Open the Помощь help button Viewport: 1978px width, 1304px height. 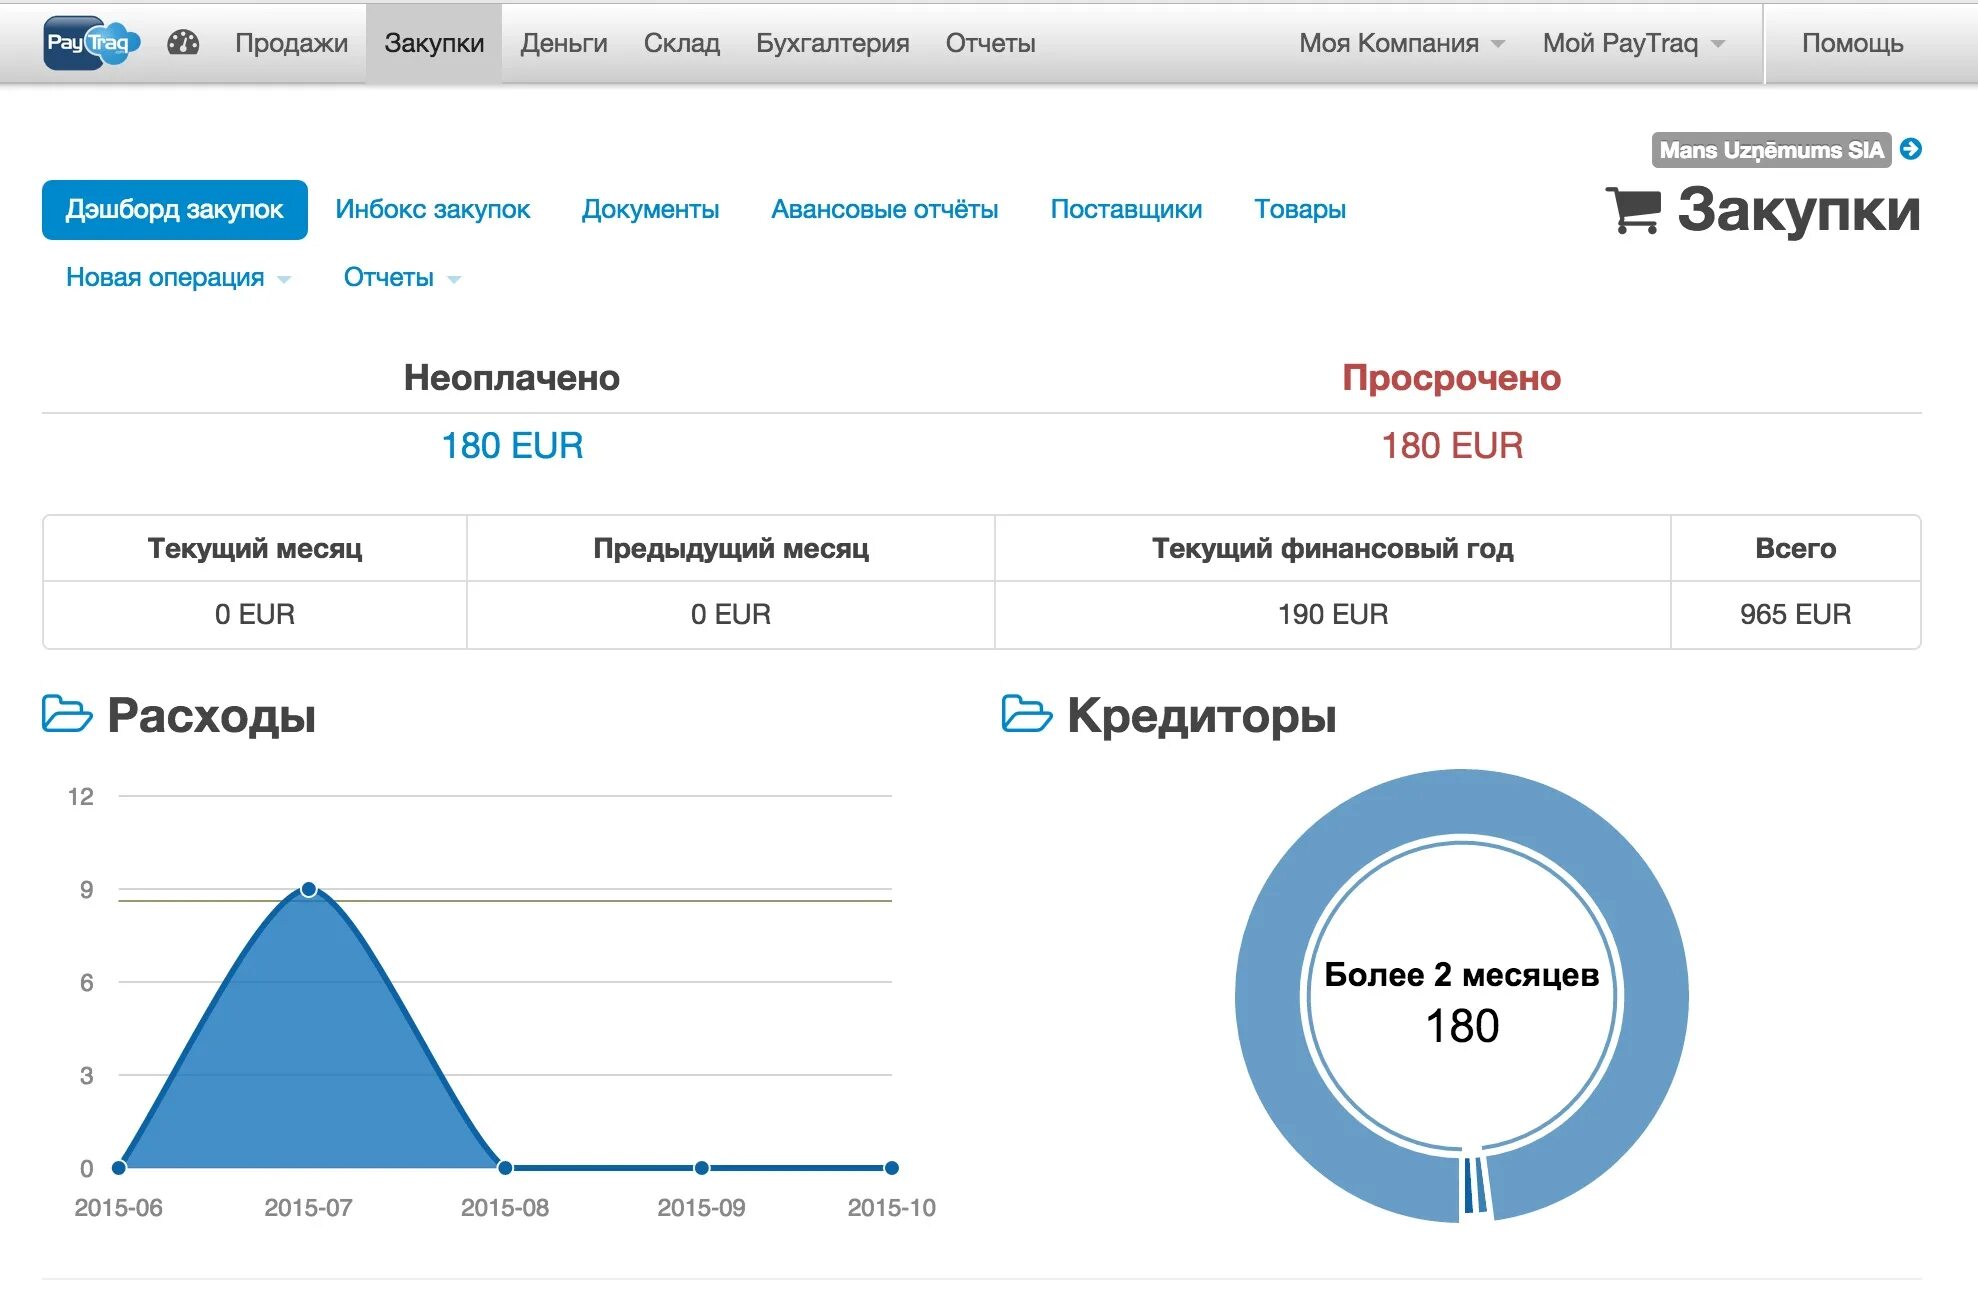pos(1851,43)
